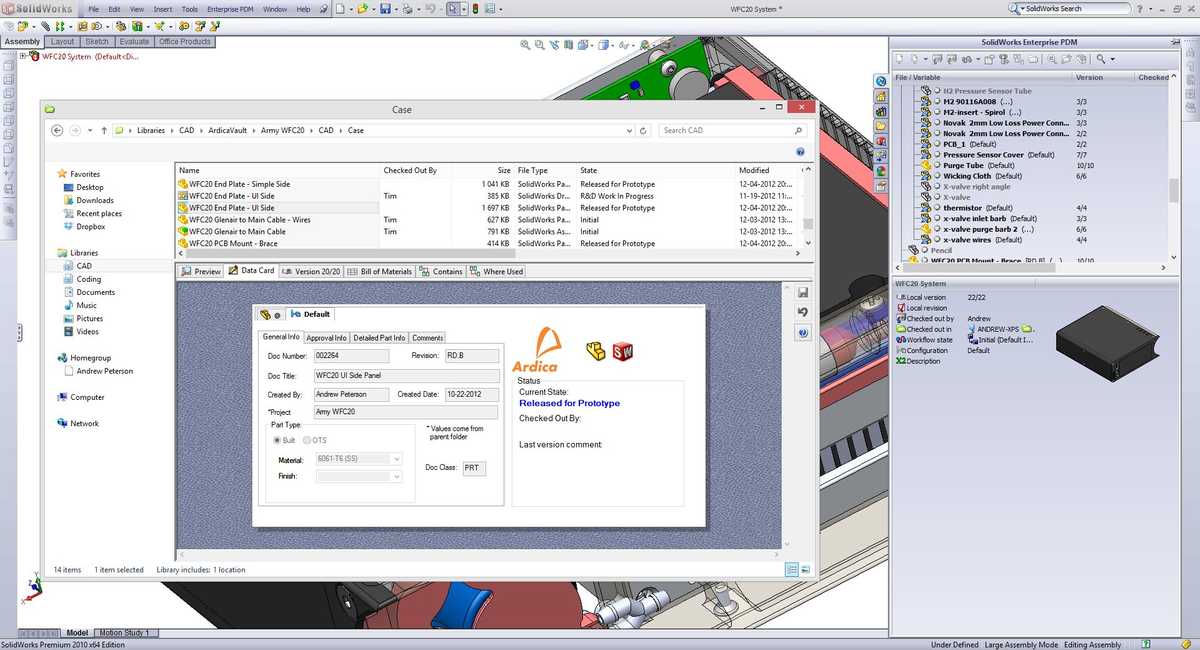
Task: Switch to the Sketch tab
Action: coord(97,42)
